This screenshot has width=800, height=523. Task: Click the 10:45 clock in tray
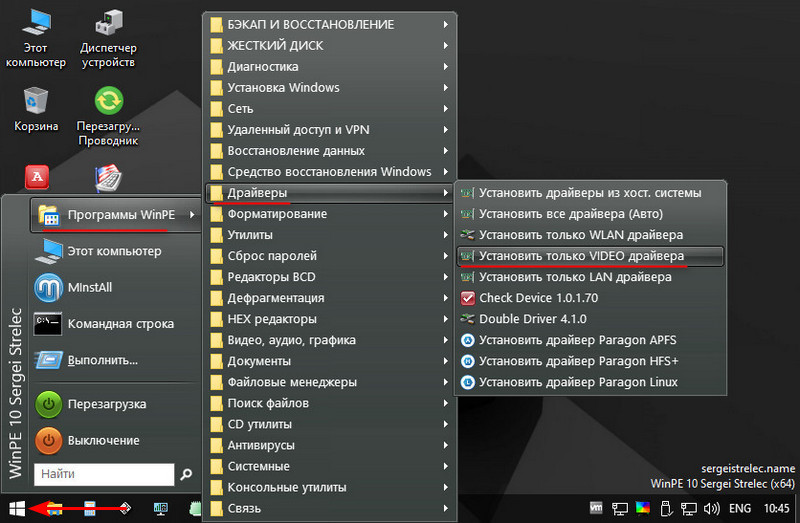point(776,509)
